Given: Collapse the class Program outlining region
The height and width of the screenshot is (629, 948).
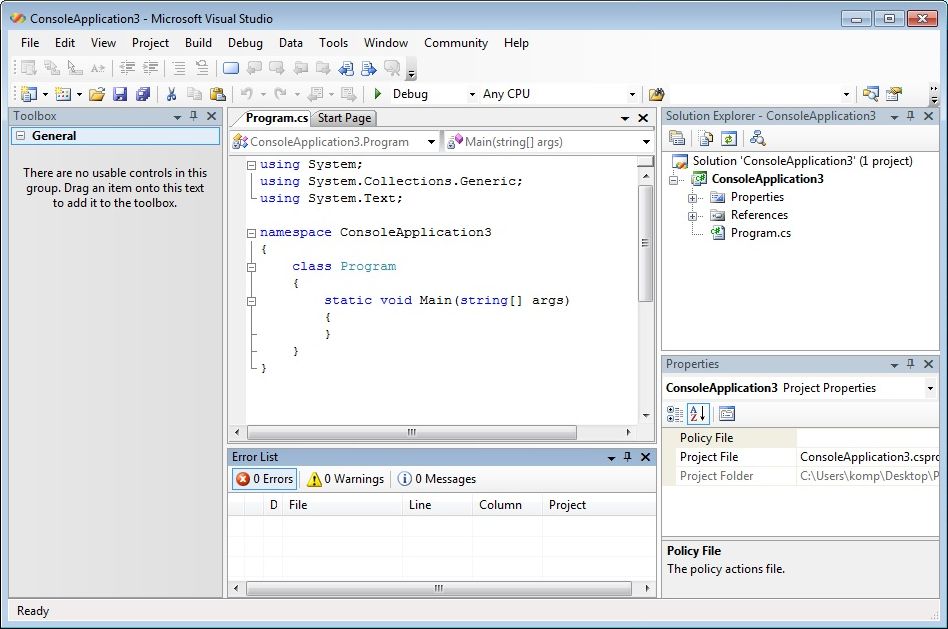Looking at the screenshot, I should pyautogui.click(x=252, y=267).
